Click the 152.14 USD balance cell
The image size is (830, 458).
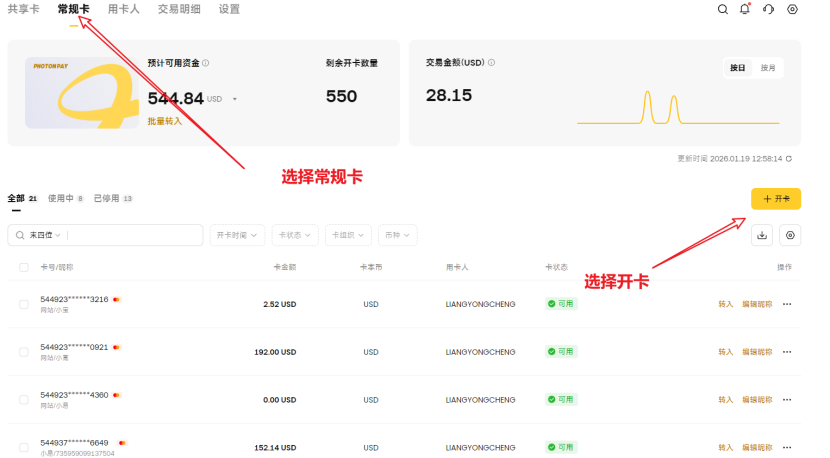coord(275,447)
